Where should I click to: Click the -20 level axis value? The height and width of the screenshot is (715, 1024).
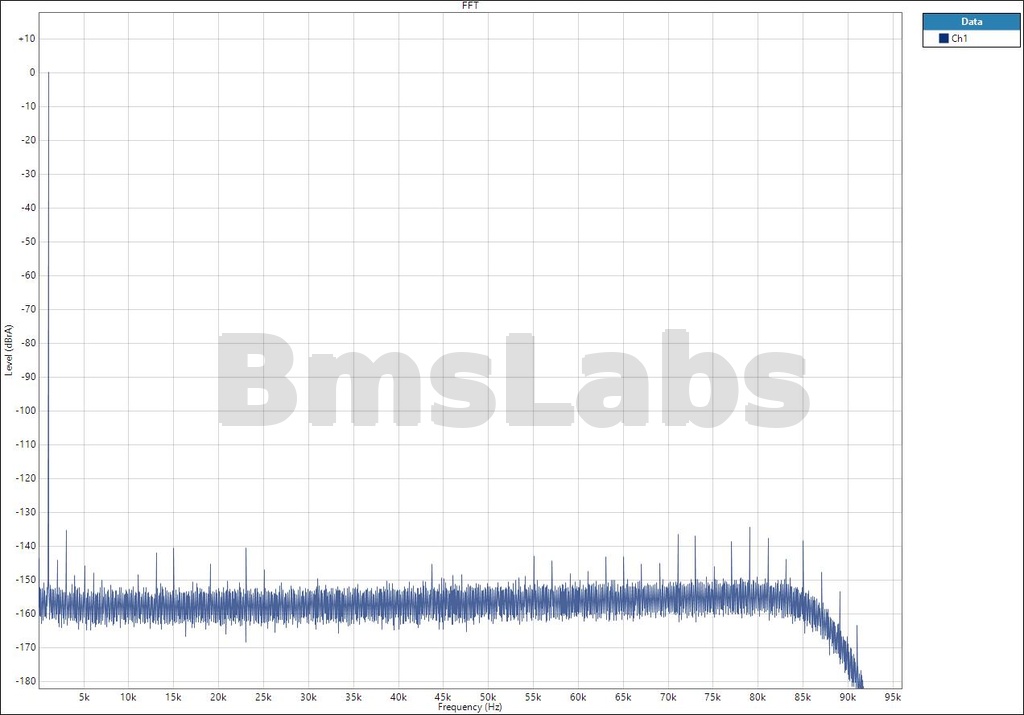pos(28,140)
